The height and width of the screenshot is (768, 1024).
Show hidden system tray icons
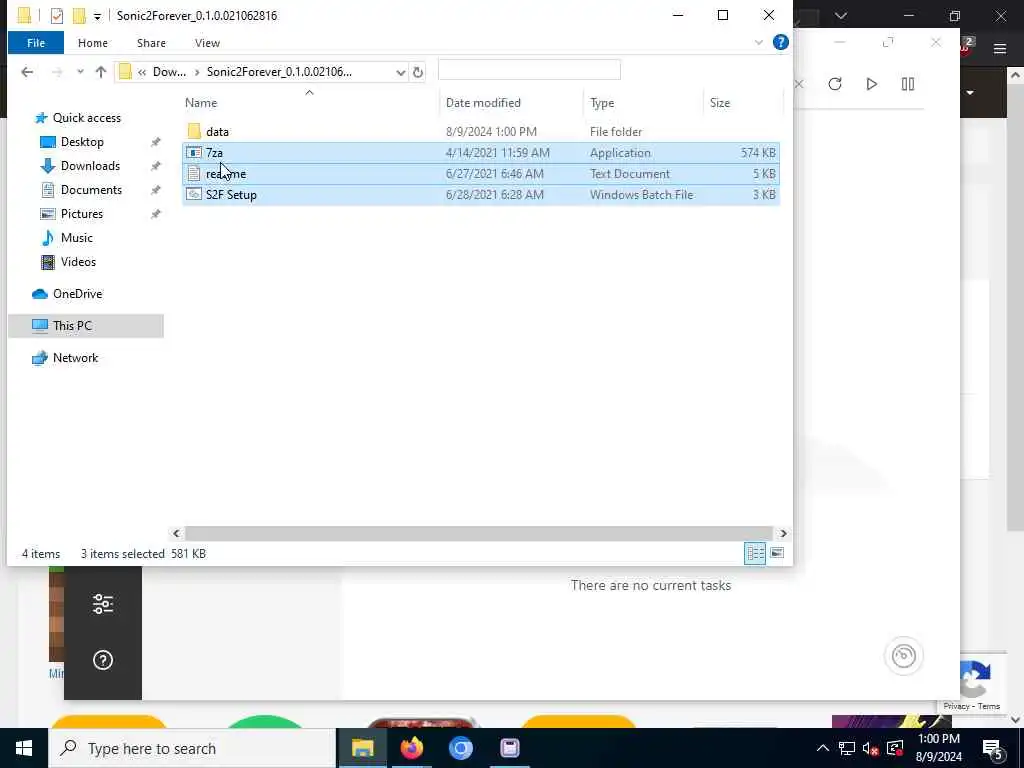pos(823,748)
